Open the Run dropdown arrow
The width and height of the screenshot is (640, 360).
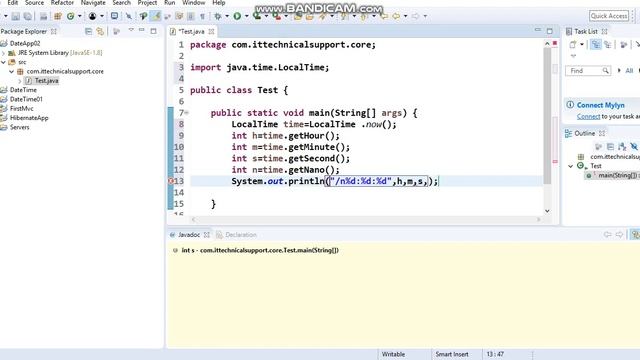247,16
